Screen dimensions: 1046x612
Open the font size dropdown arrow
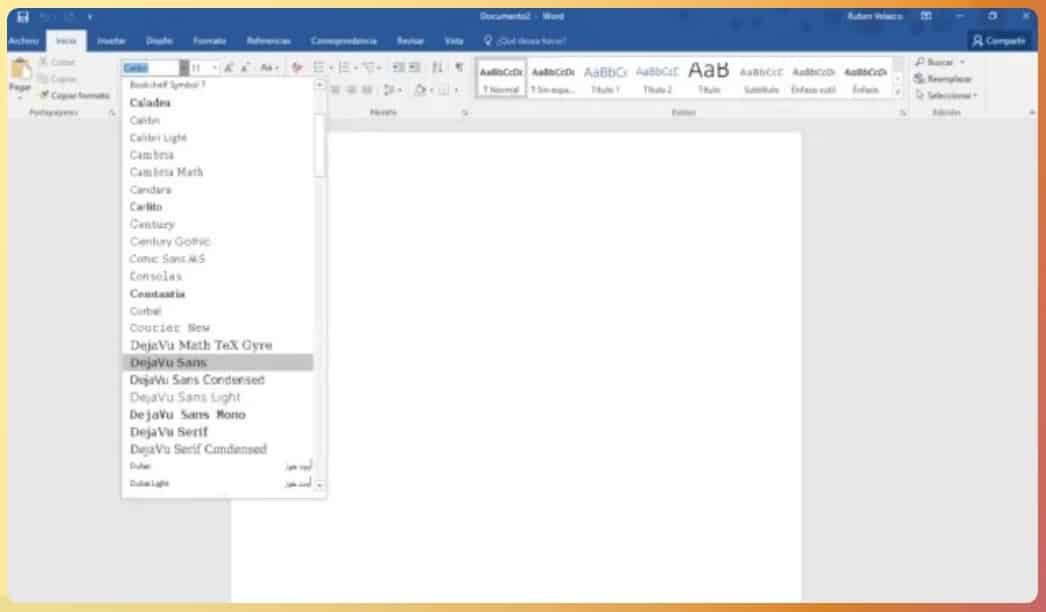click(x=214, y=68)
